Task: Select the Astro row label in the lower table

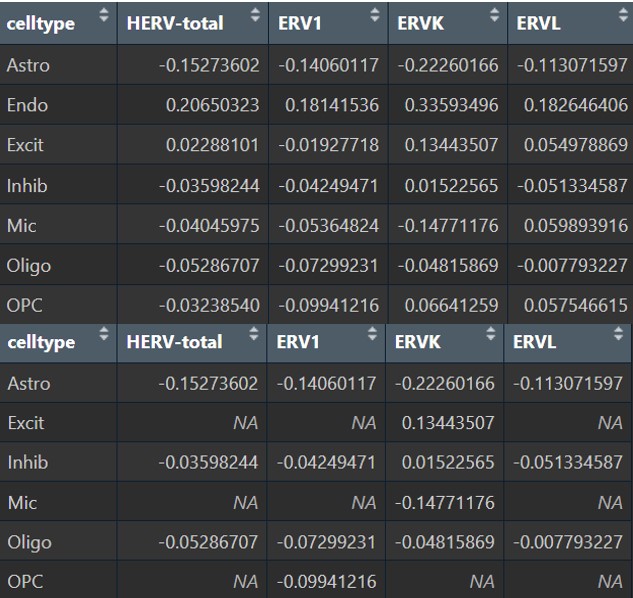Action: (x=28, y=383)
